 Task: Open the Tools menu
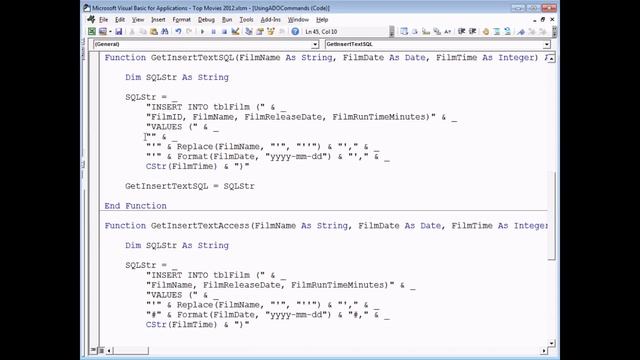click(x=246, y=20)
